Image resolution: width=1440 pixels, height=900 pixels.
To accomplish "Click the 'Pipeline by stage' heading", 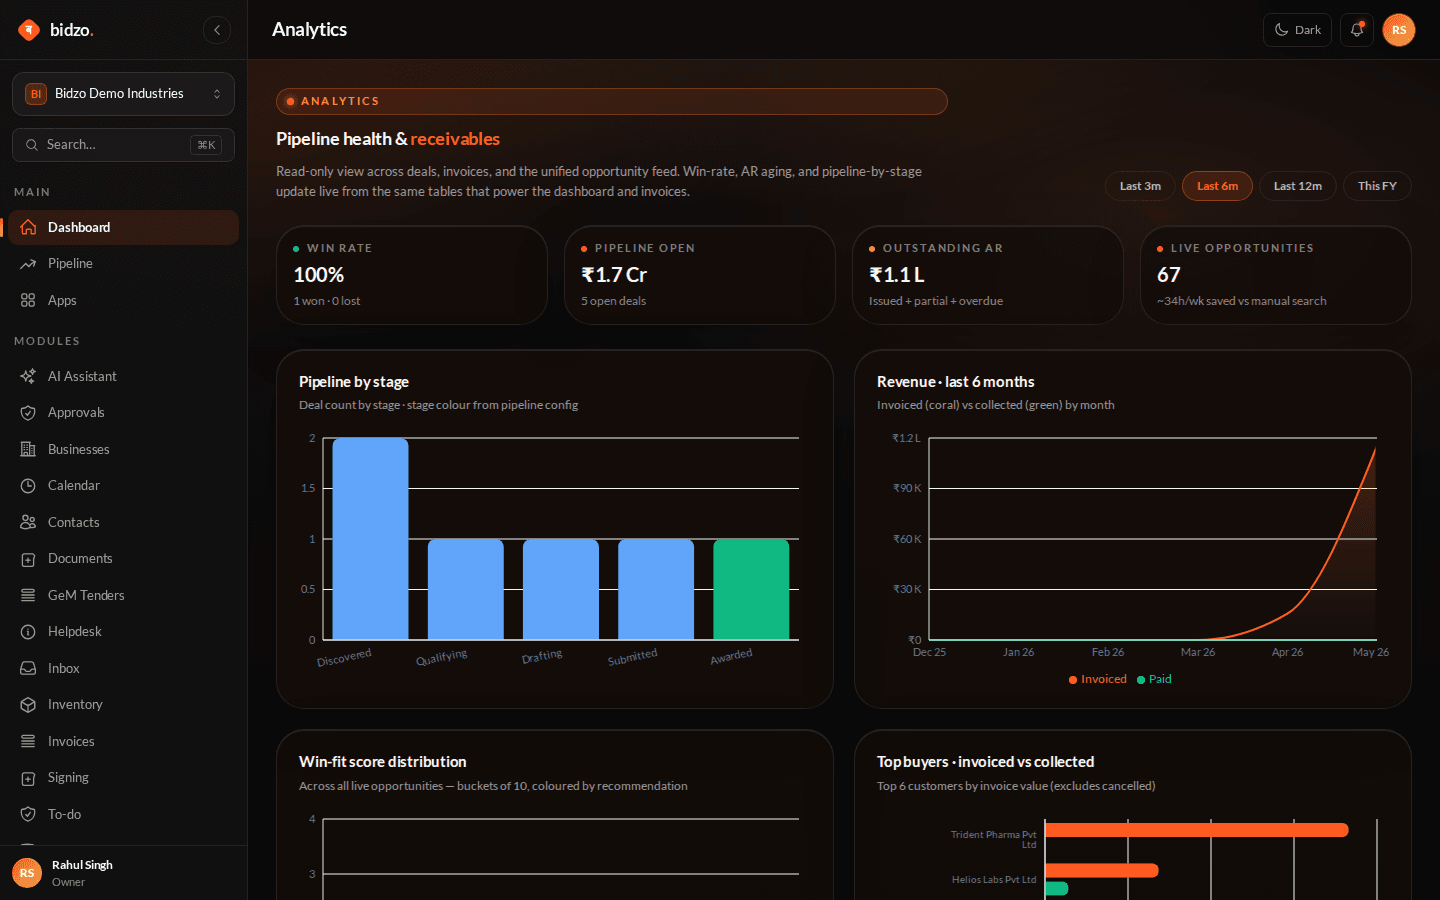I will coord(354,382).
